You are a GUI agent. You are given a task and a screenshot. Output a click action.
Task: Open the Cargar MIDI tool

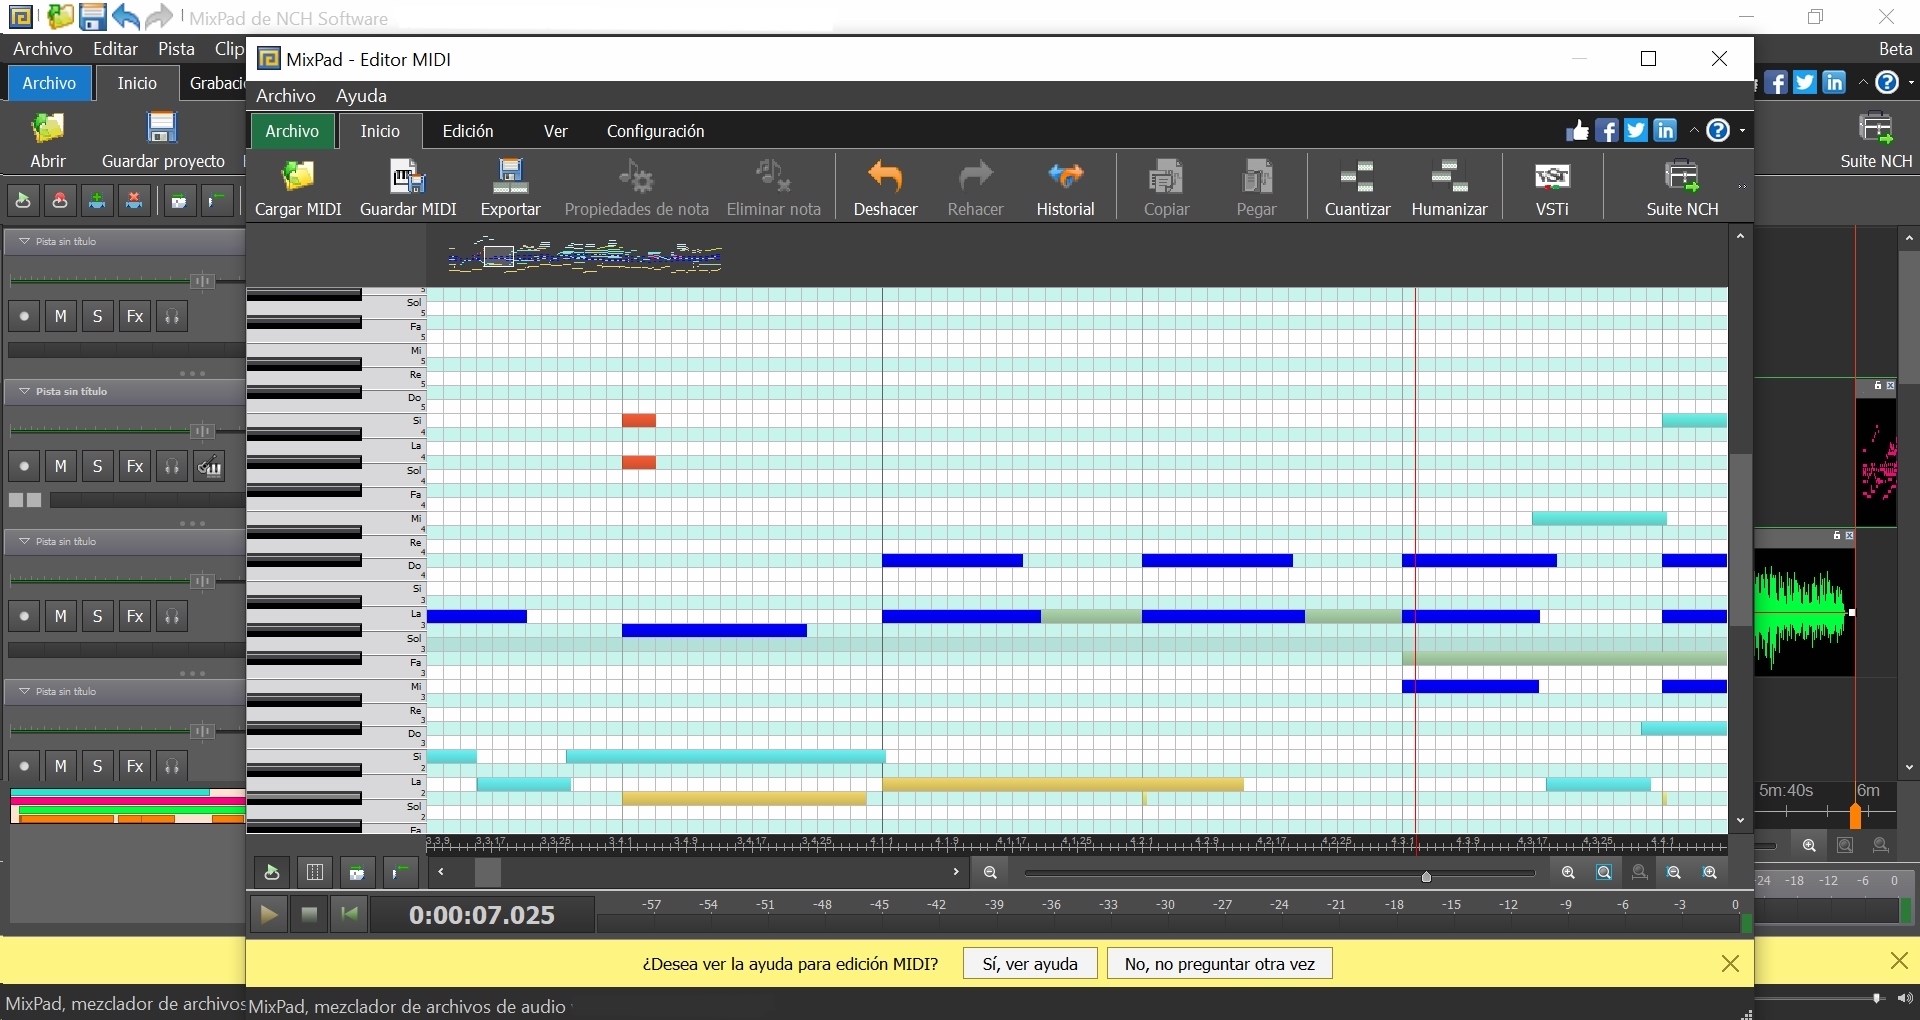point(298,187)
